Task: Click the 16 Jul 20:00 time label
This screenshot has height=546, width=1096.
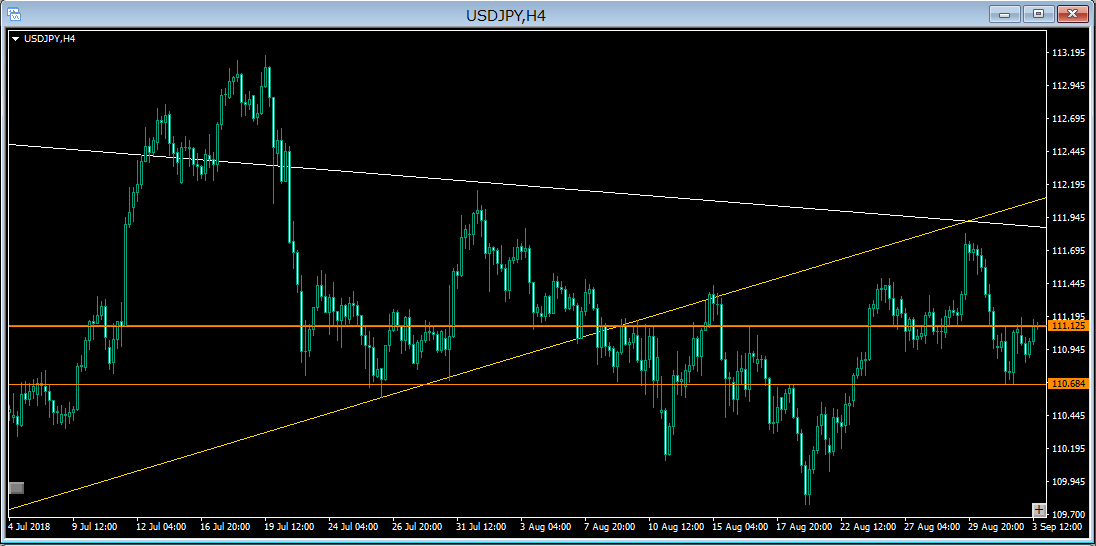Action: pyautogui.click(x=226, y=526)
